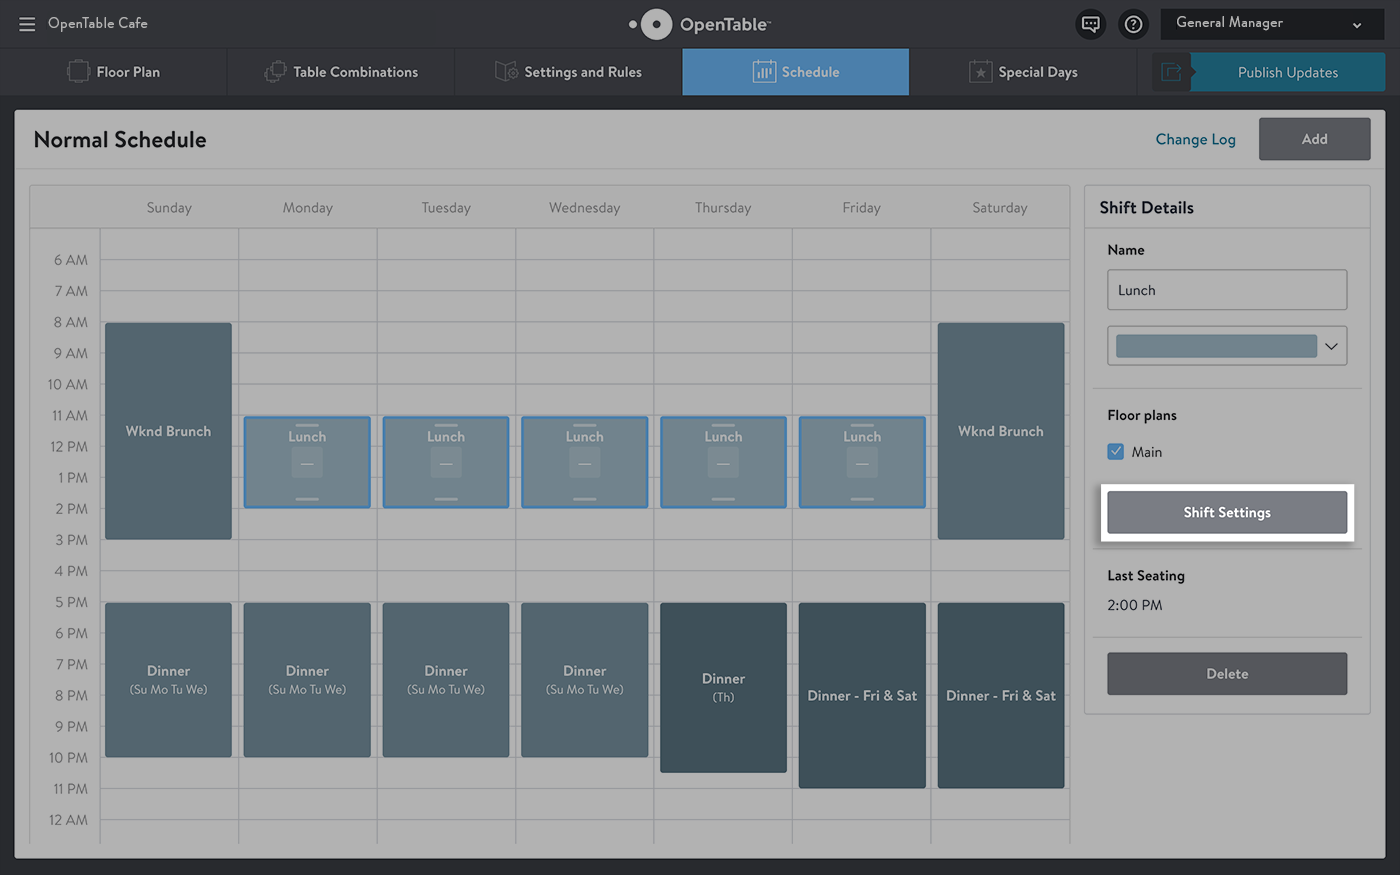Image resolution: width=1400 pixels, height=875 pixels.
Task: Select the Schedule tab
Action: [x=796, y=72]
